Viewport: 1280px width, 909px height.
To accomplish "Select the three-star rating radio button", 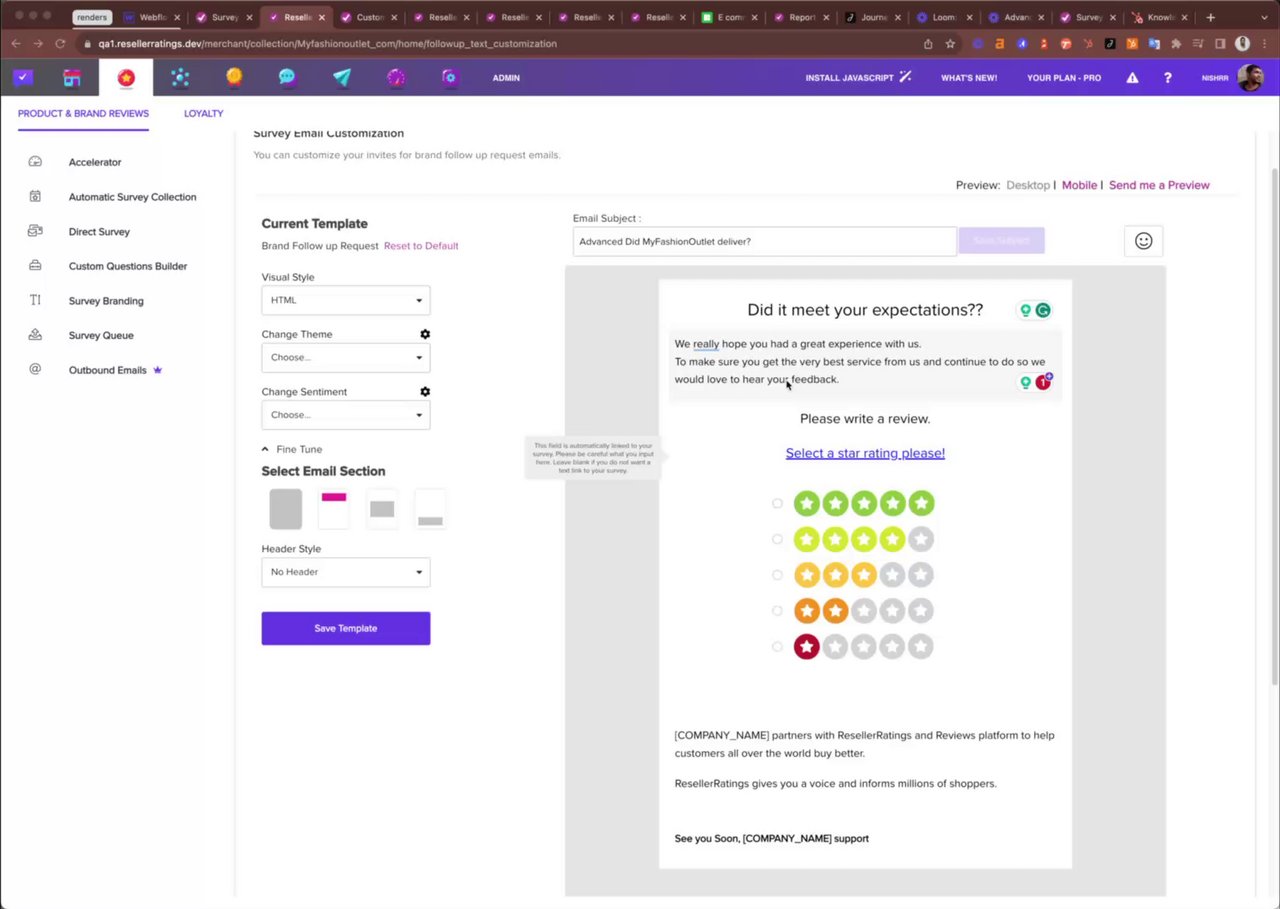I will coord(777,575).
